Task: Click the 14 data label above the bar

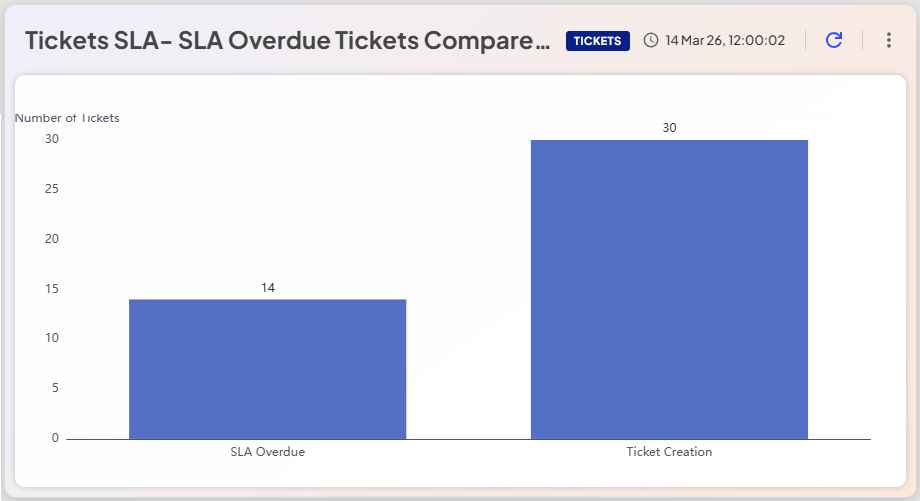Action: tap(268, 288)
